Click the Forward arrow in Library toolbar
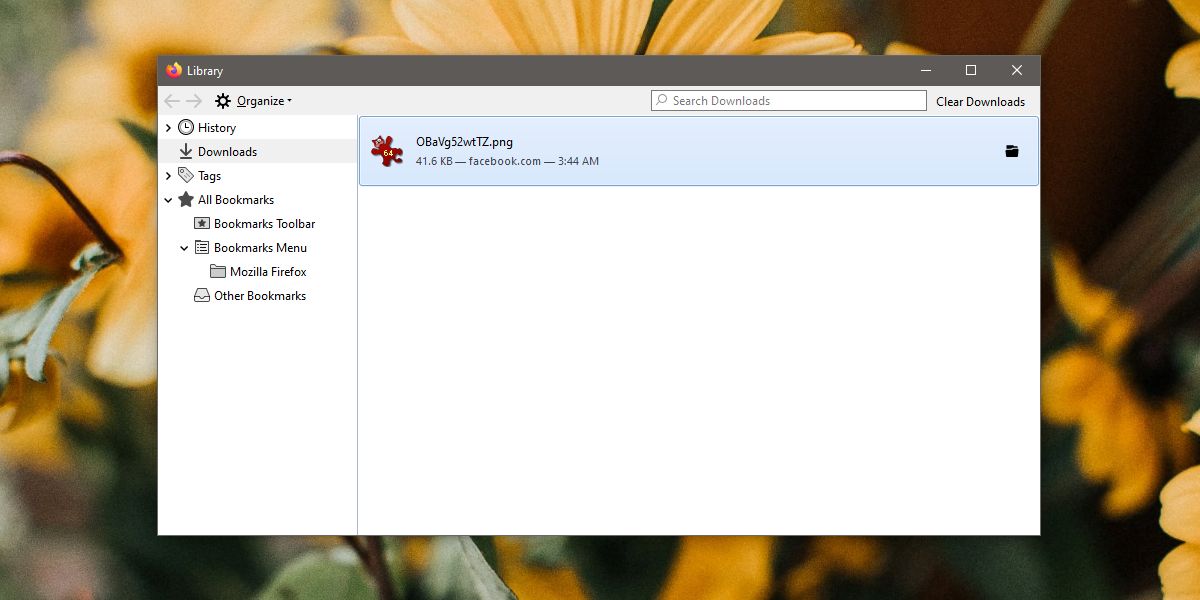The height and width of the screenshot is (600, 1200). [194, 101]
